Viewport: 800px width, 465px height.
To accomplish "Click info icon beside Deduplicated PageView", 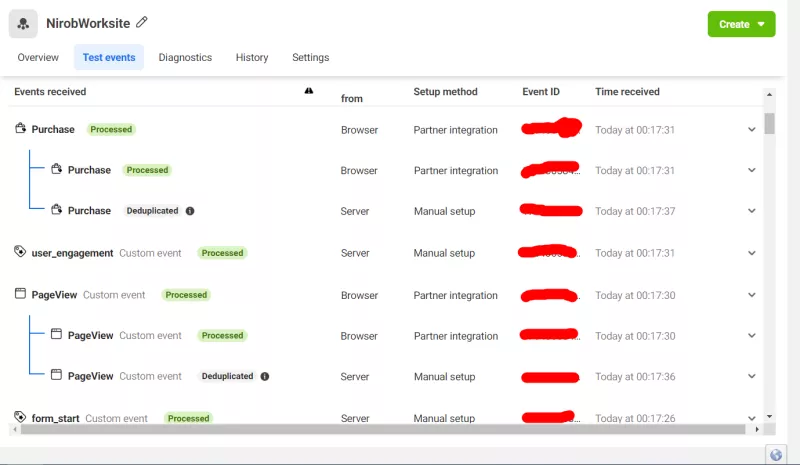I will pyautogui.click(x=265, y=376).
